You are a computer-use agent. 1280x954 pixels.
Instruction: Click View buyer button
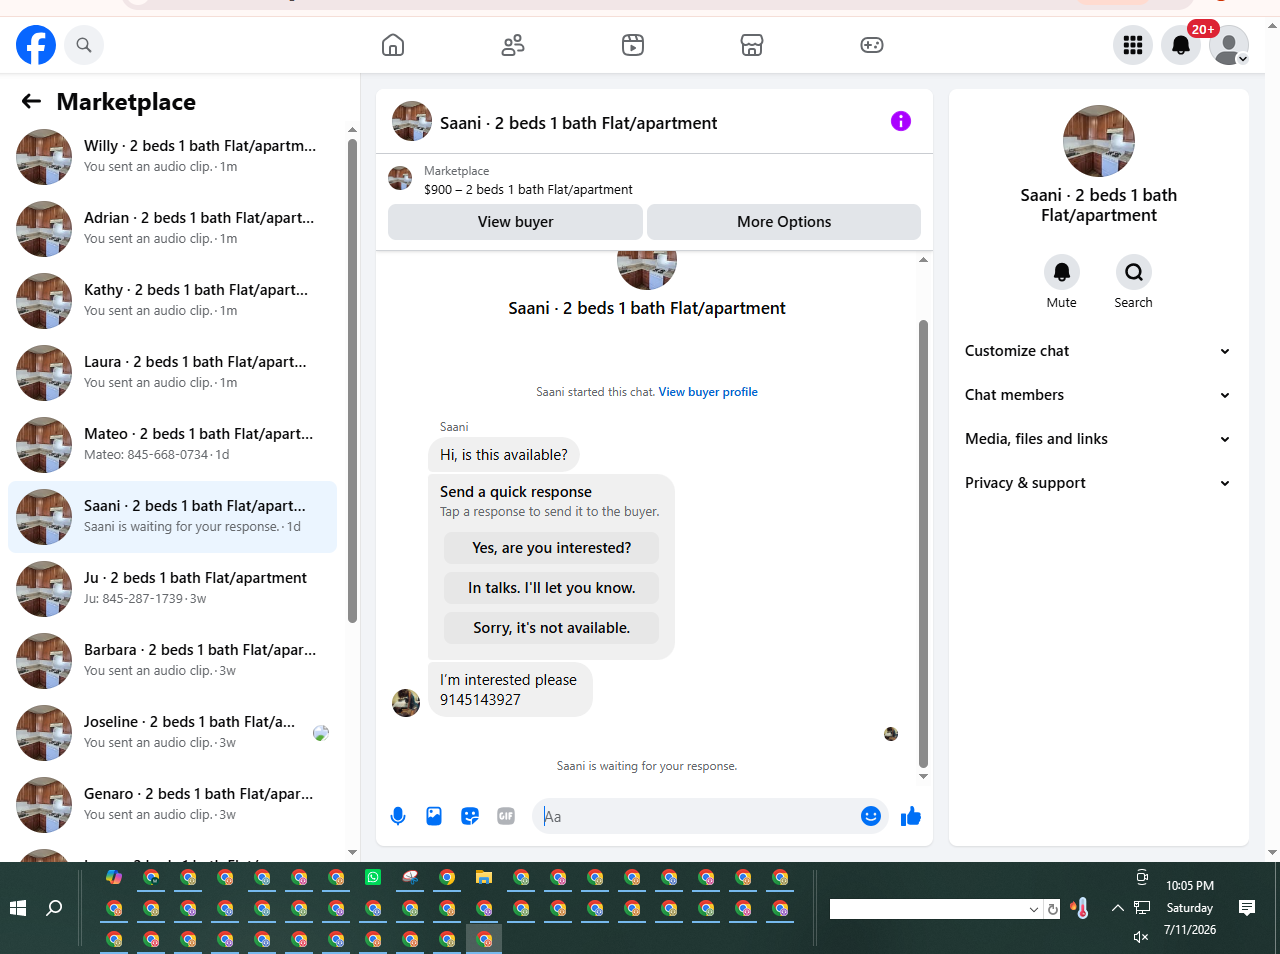pos(515,222)
